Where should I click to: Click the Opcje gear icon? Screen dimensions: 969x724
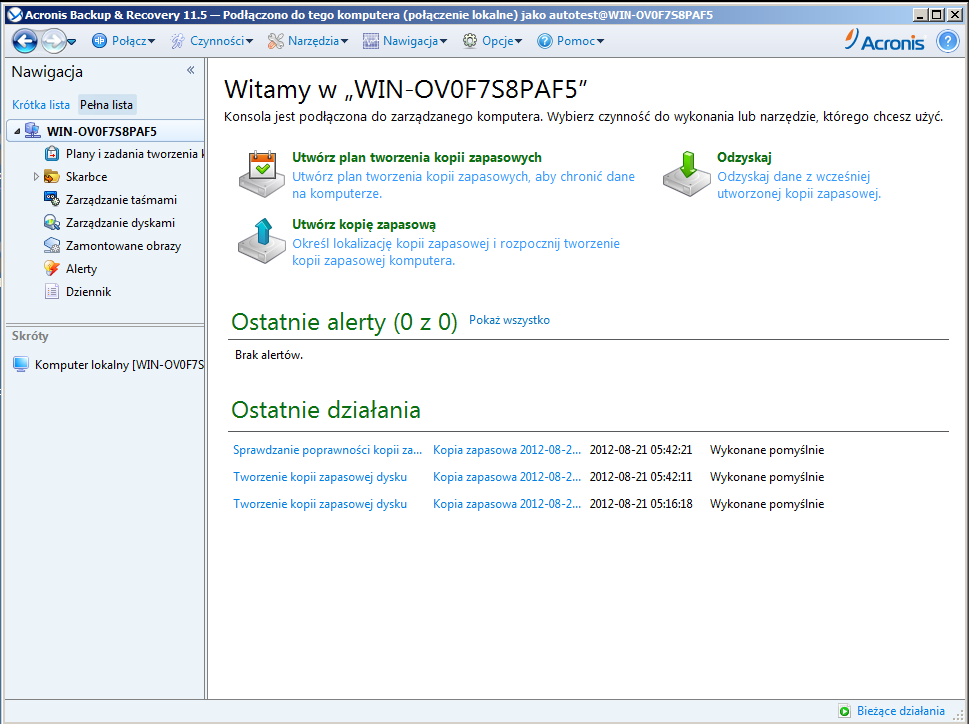(470, 41)
